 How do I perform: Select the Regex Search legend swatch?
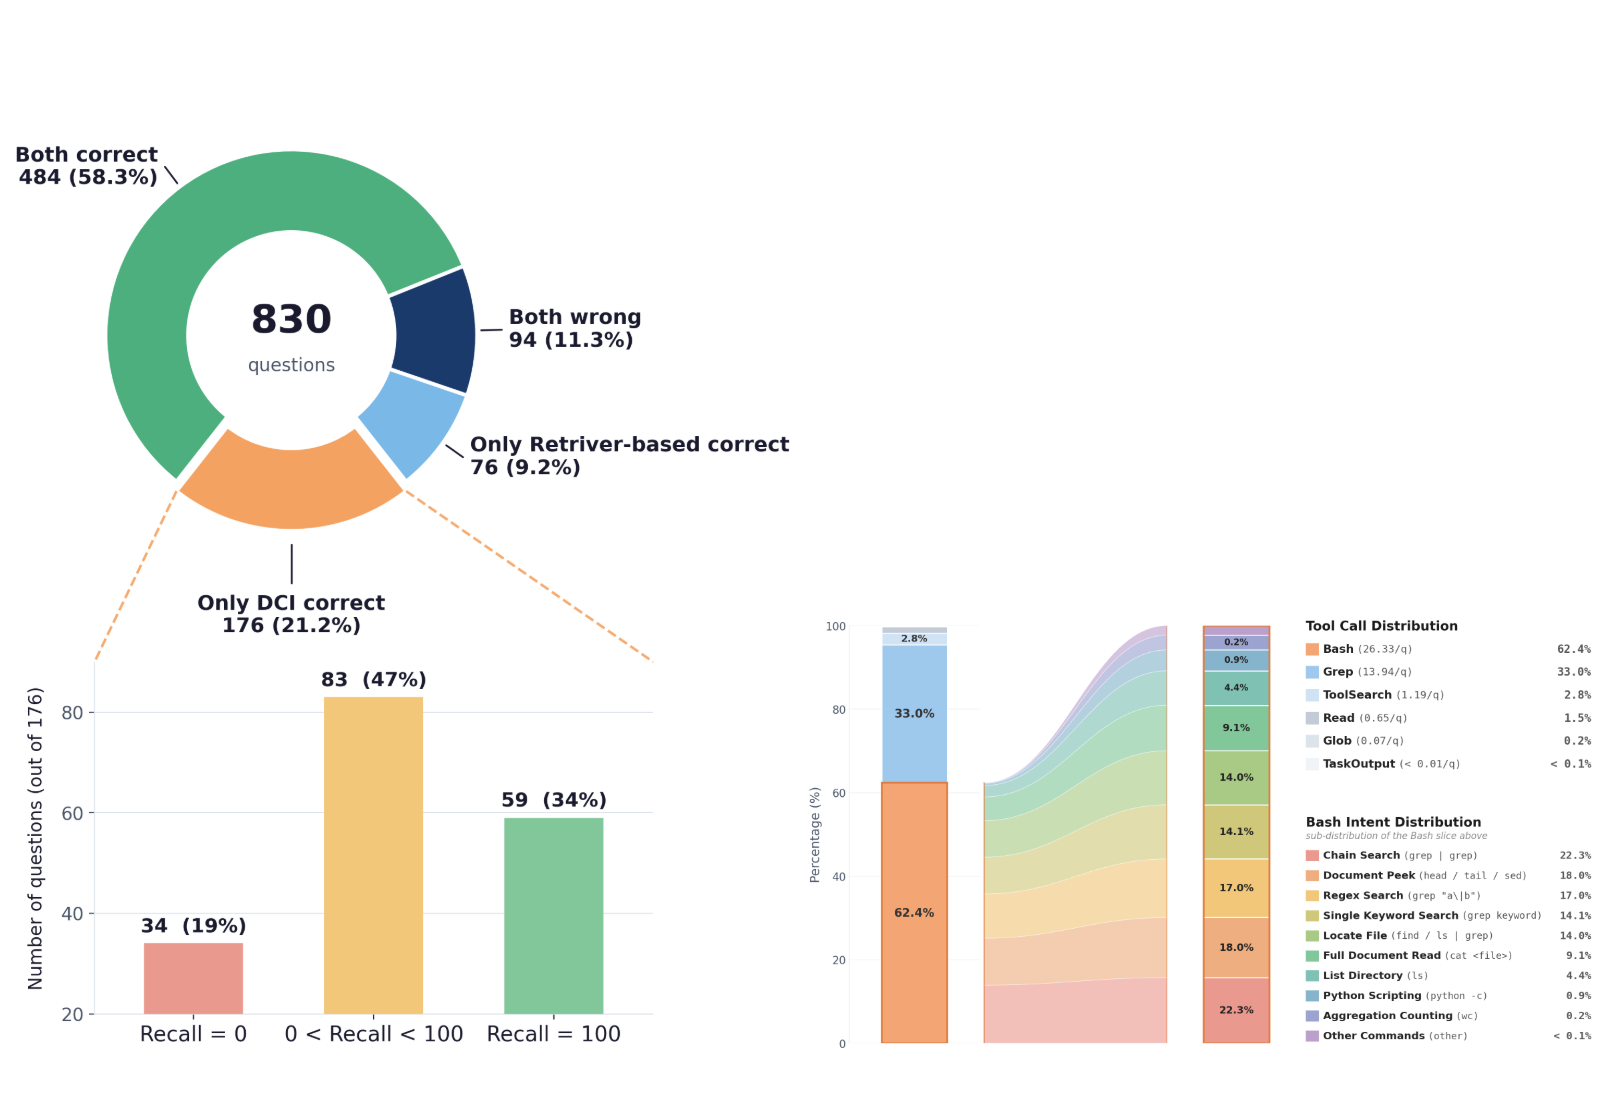pos(1312,895)
